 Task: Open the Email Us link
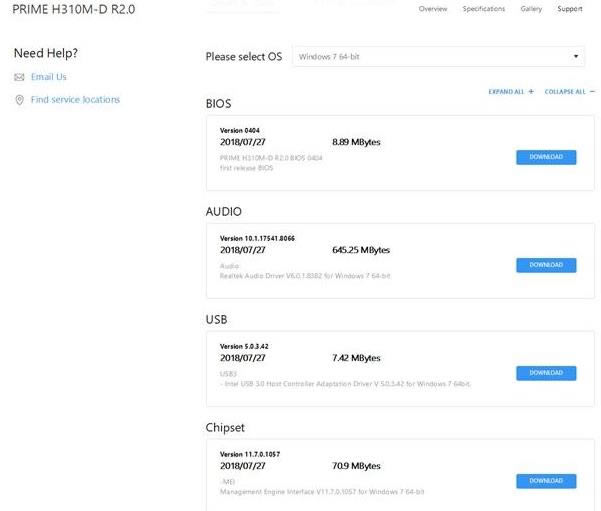(49, 77)
